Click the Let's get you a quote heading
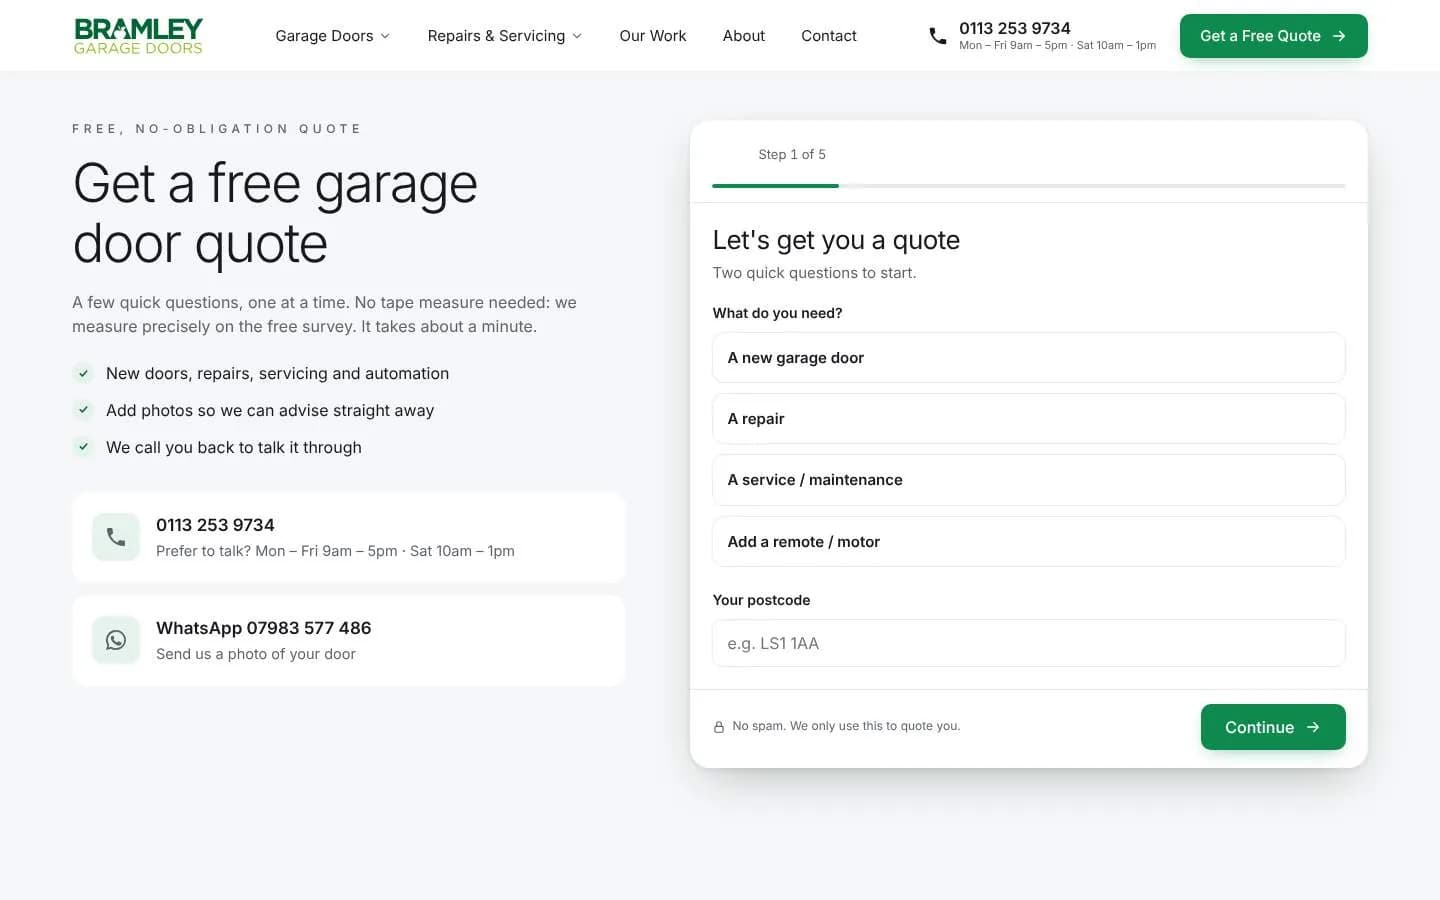This screenshot has width=1440, height=900. click(836, 240)
